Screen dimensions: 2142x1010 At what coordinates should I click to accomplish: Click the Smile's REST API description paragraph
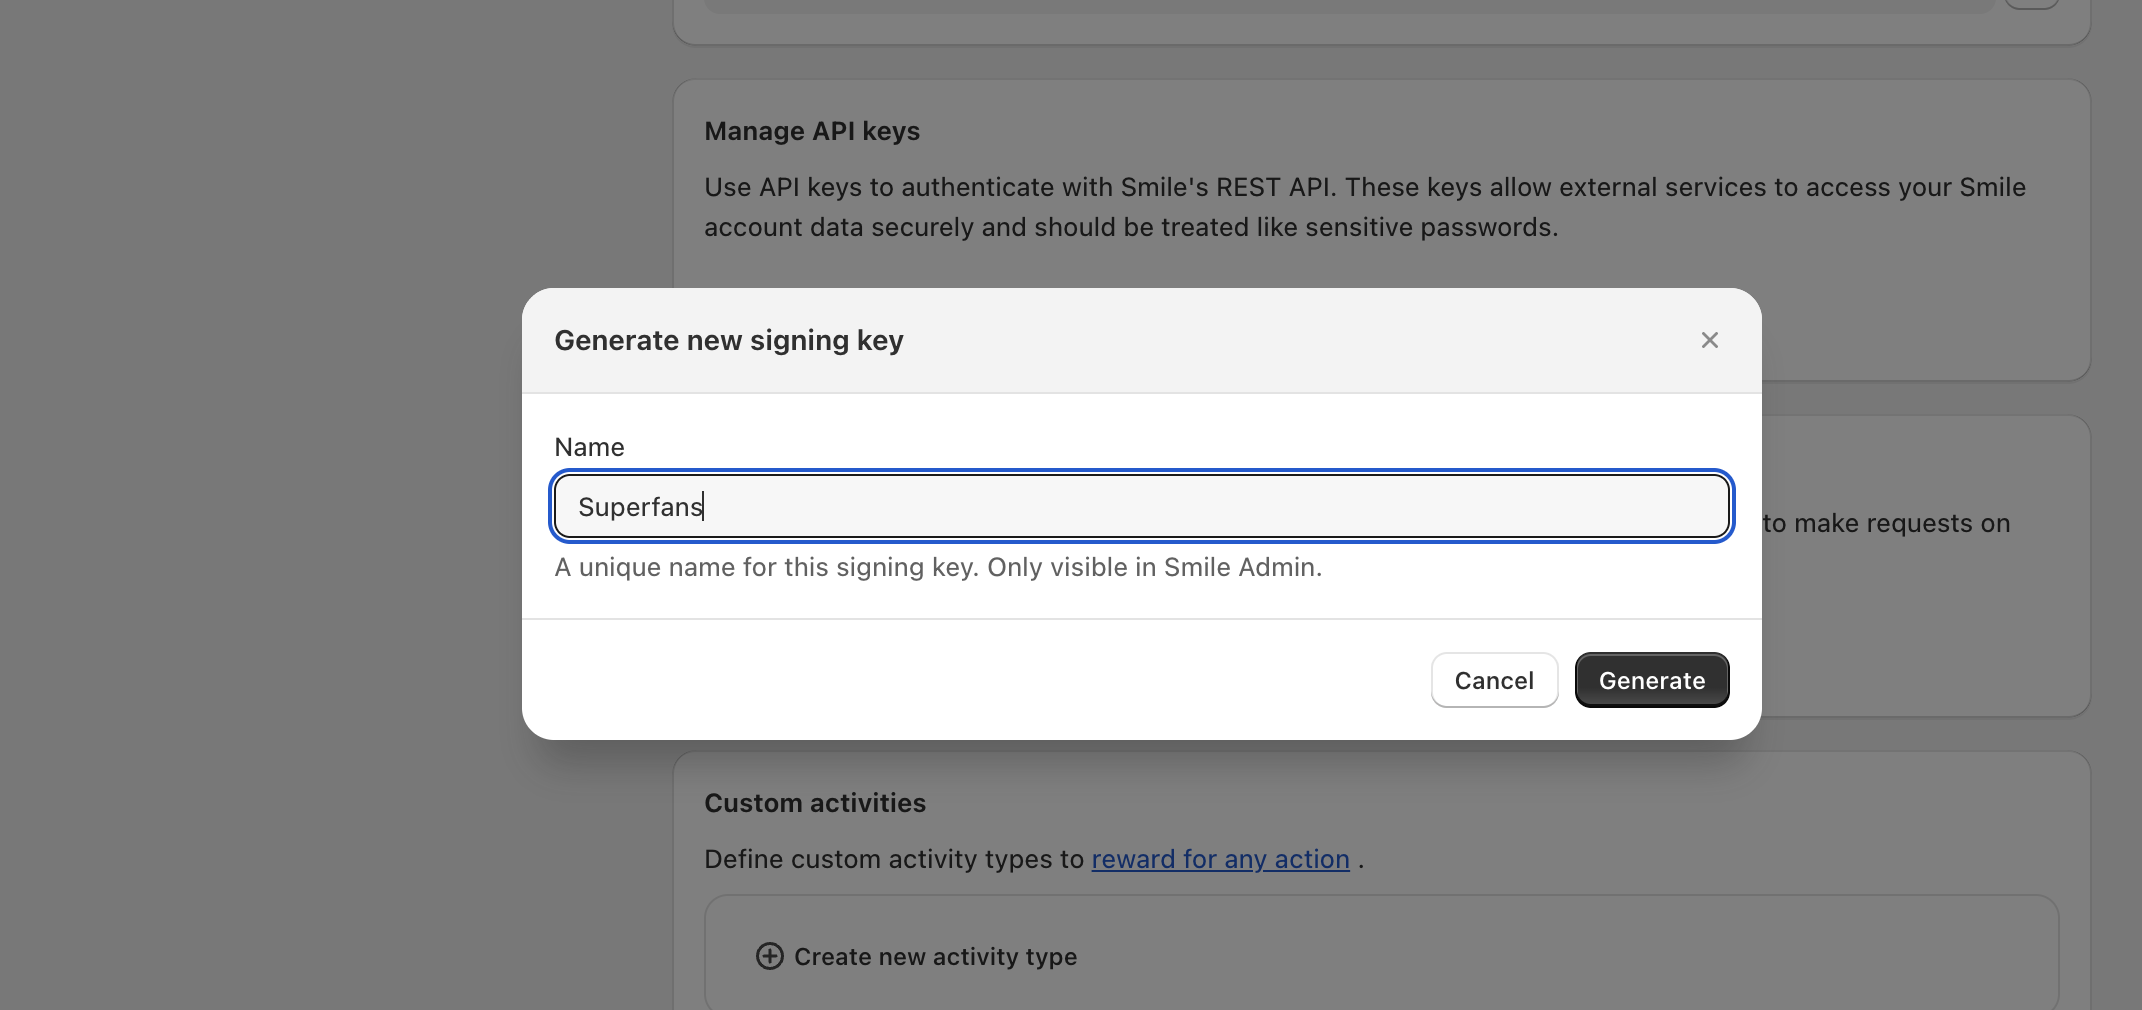[1364, 207]
